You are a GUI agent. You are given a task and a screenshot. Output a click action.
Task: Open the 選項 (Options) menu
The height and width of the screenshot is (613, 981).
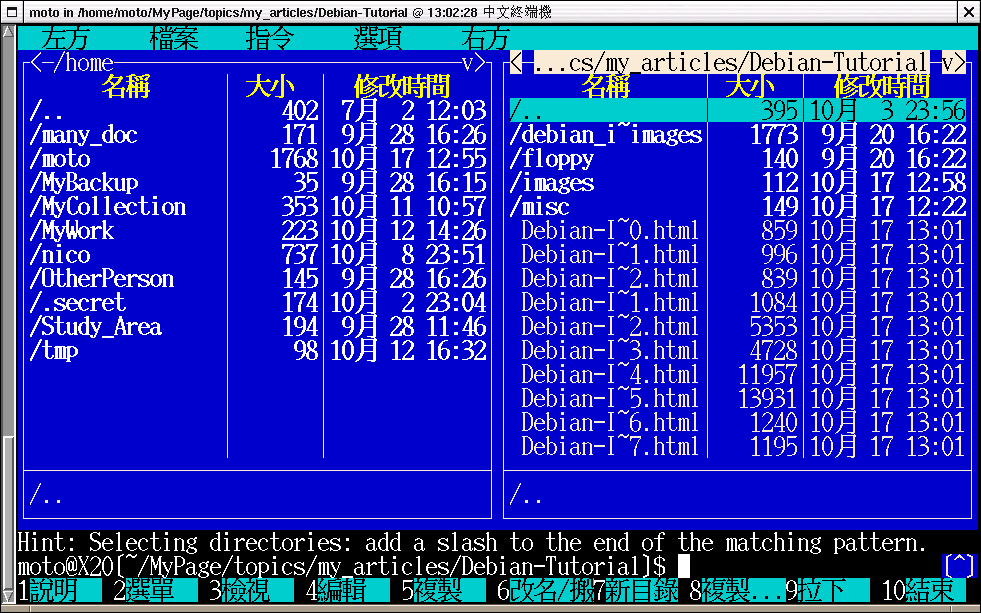(x=377, y=38)
